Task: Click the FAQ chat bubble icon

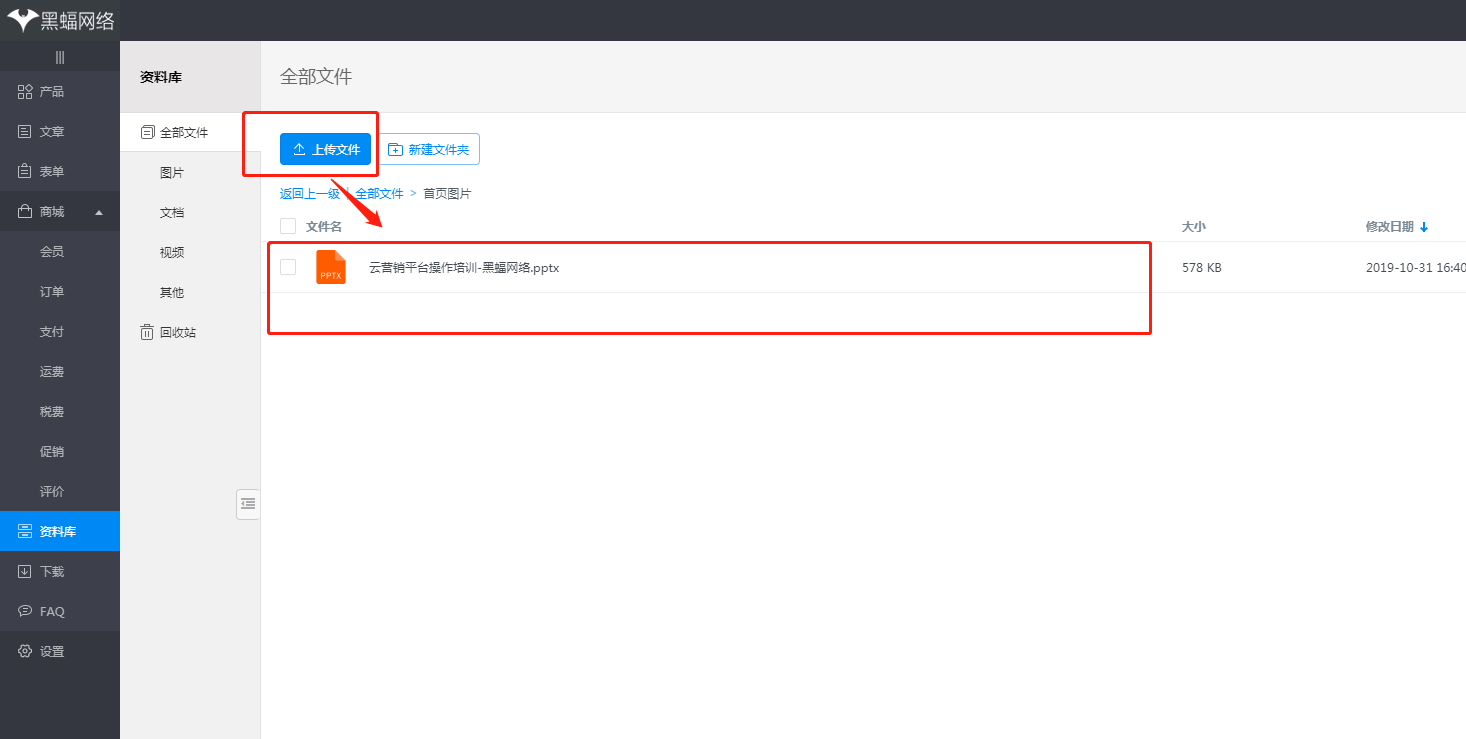Action: click(x=25, y=612)
